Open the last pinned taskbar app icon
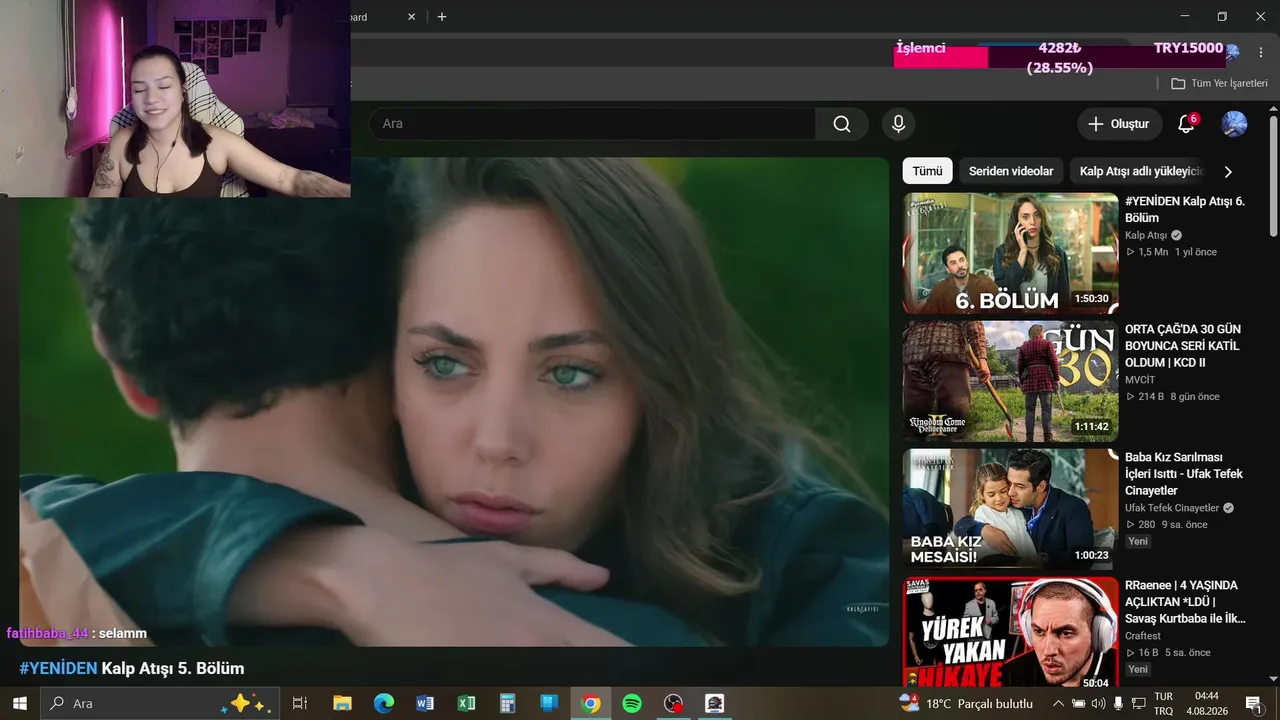 pyautogui.click(x=714, y=703)
